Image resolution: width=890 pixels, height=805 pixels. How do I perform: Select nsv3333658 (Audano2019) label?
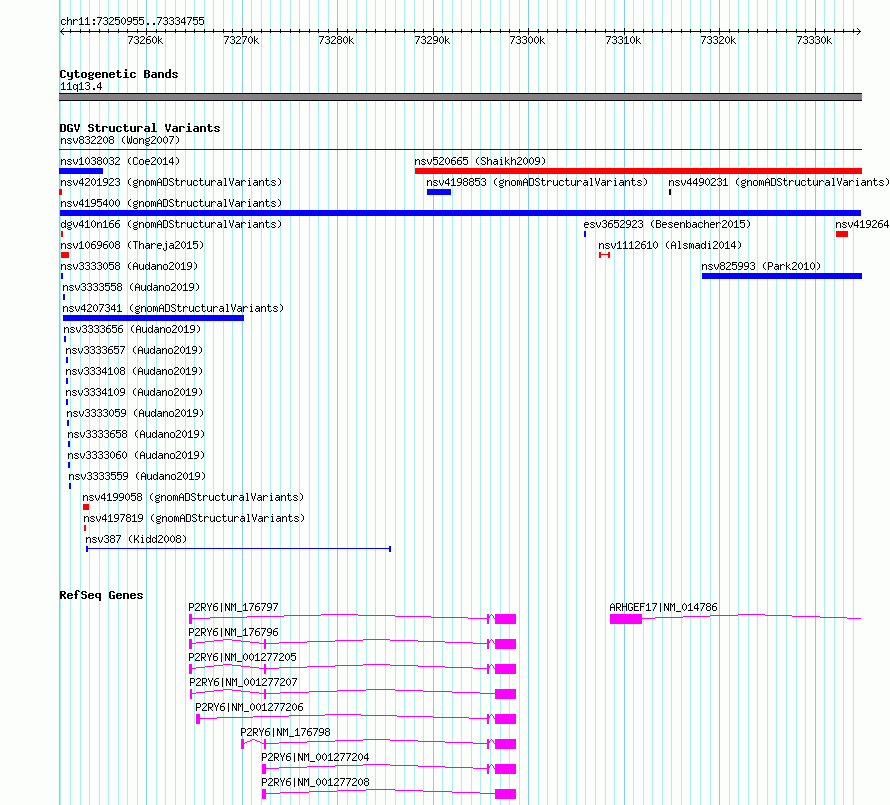click(x=136, y=434)
